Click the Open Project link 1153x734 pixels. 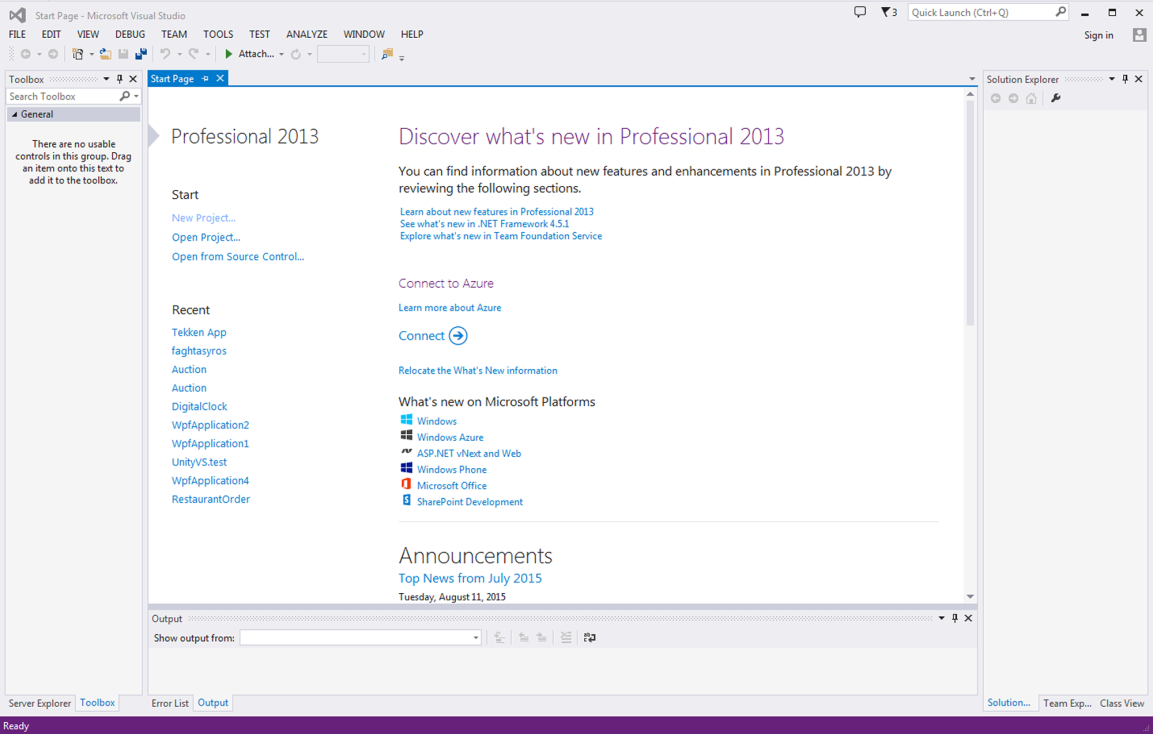tap(206, 238)
